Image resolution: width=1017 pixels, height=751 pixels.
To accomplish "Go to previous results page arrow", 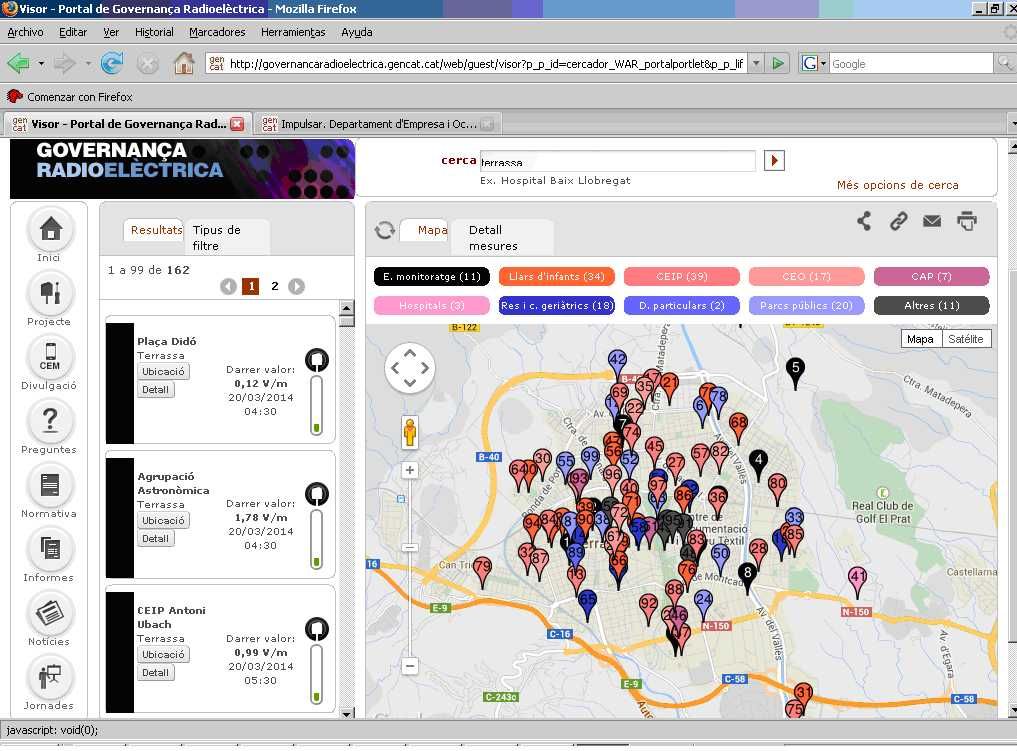I will click(228, 286).
